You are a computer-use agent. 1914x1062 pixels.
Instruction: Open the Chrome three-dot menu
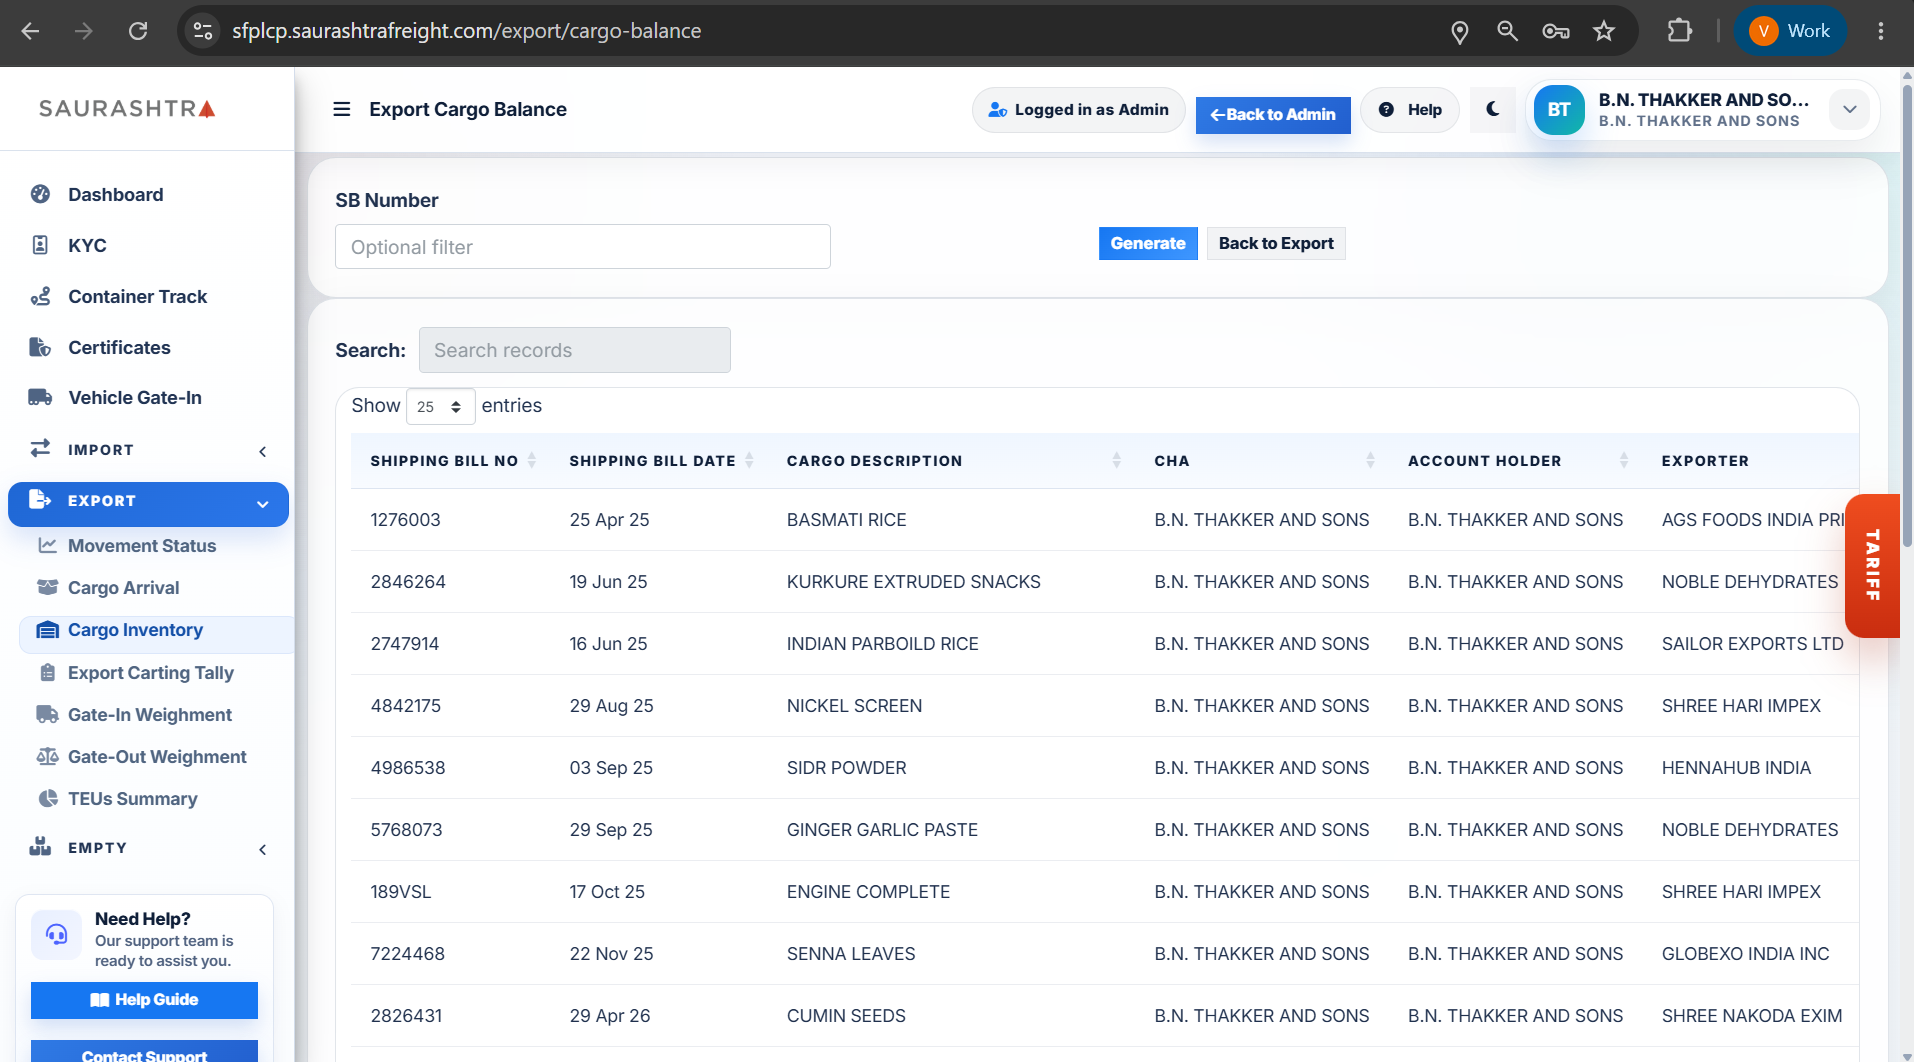click(1880, 31)
